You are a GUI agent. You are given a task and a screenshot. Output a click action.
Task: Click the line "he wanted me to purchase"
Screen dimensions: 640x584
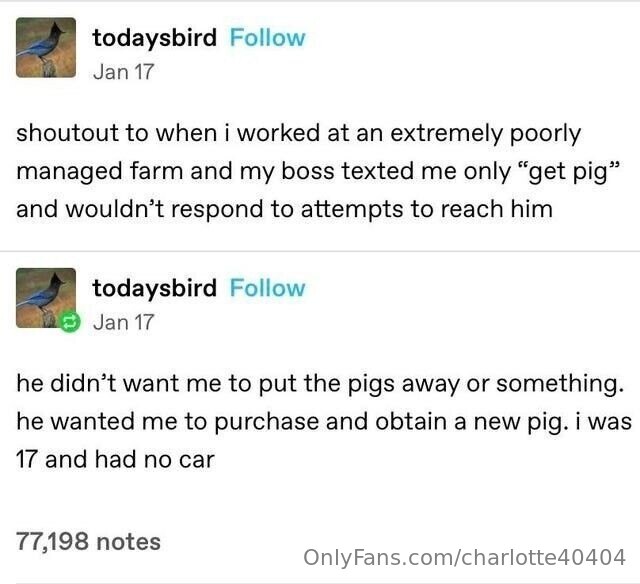pyautogui.click(x=324, y=422)
